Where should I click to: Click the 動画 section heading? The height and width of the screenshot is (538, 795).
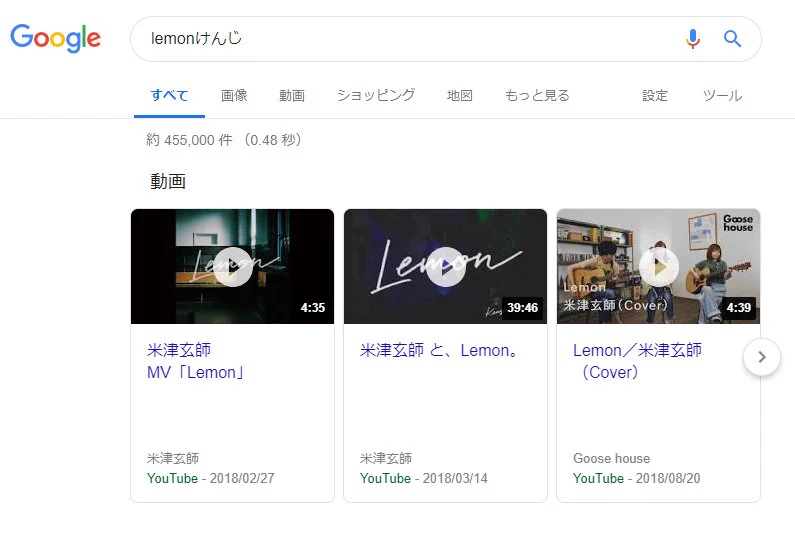pyautogui.click(x=168, y=181)
